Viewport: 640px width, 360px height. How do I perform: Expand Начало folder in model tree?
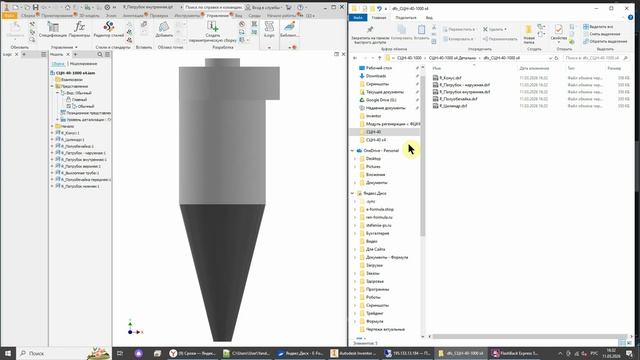(52, 127)
